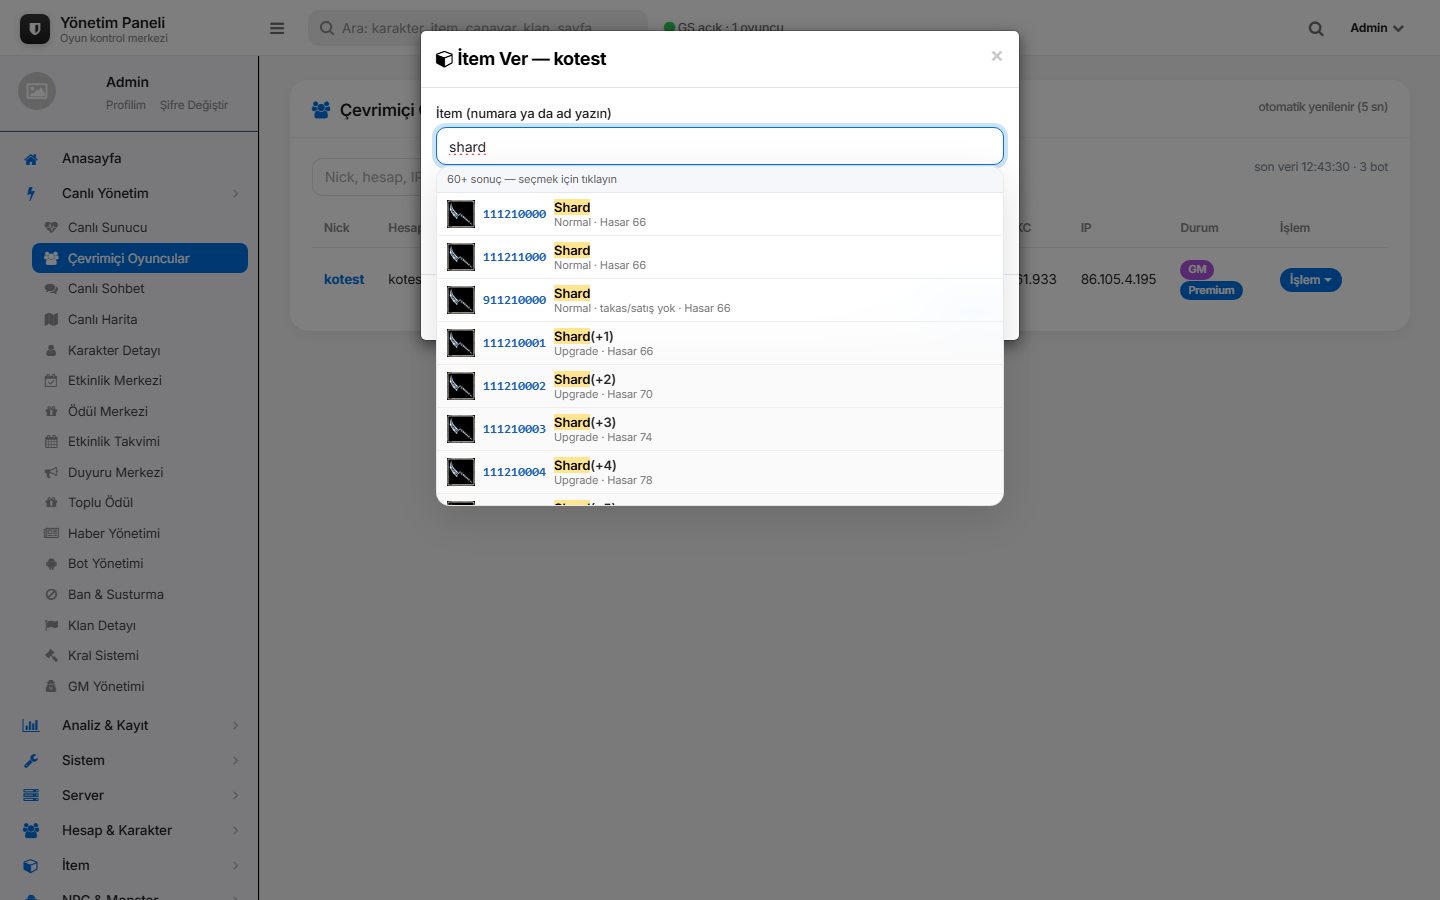
Task: Click the Şifre Değiştir link
Action: 194,105
